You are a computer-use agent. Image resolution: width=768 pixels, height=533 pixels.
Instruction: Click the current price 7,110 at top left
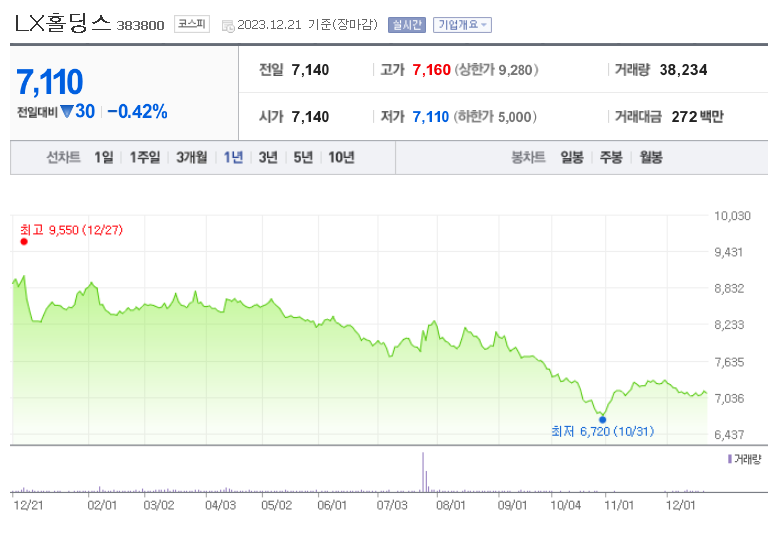pyautogui.click(x=50, y=81)
